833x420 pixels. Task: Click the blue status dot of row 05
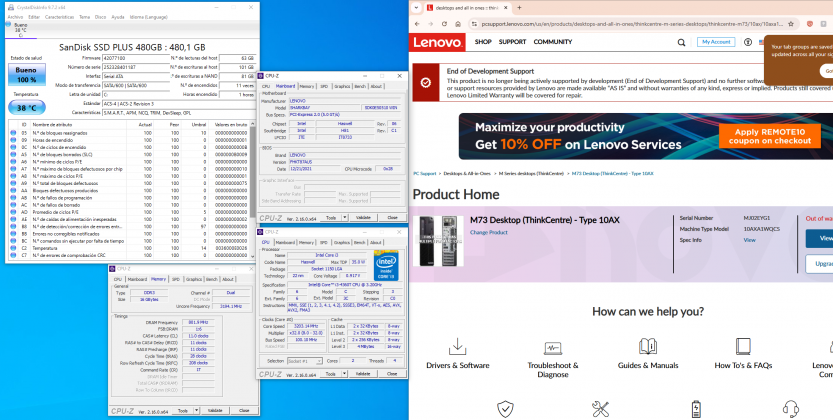[13, 133]
